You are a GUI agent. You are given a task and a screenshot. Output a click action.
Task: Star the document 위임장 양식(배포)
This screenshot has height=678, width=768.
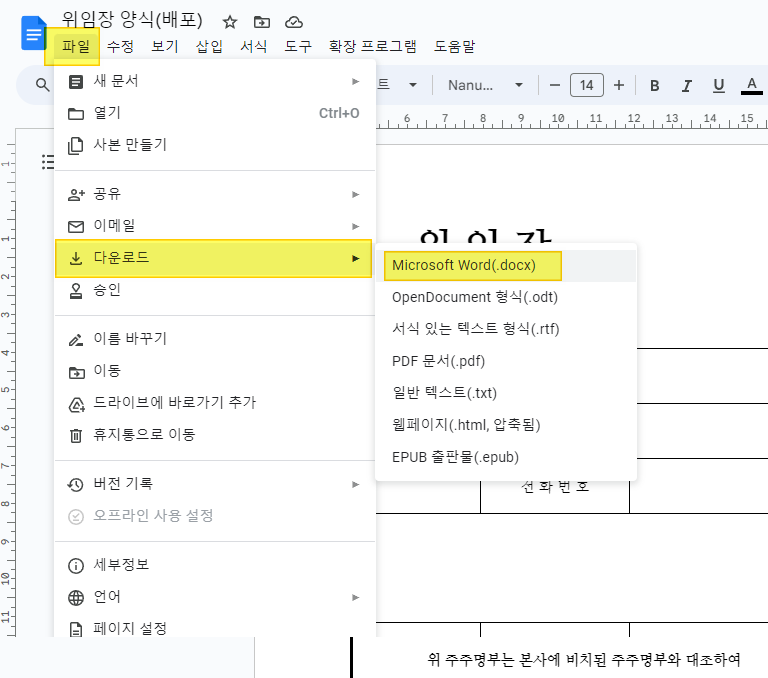point(230,22)
